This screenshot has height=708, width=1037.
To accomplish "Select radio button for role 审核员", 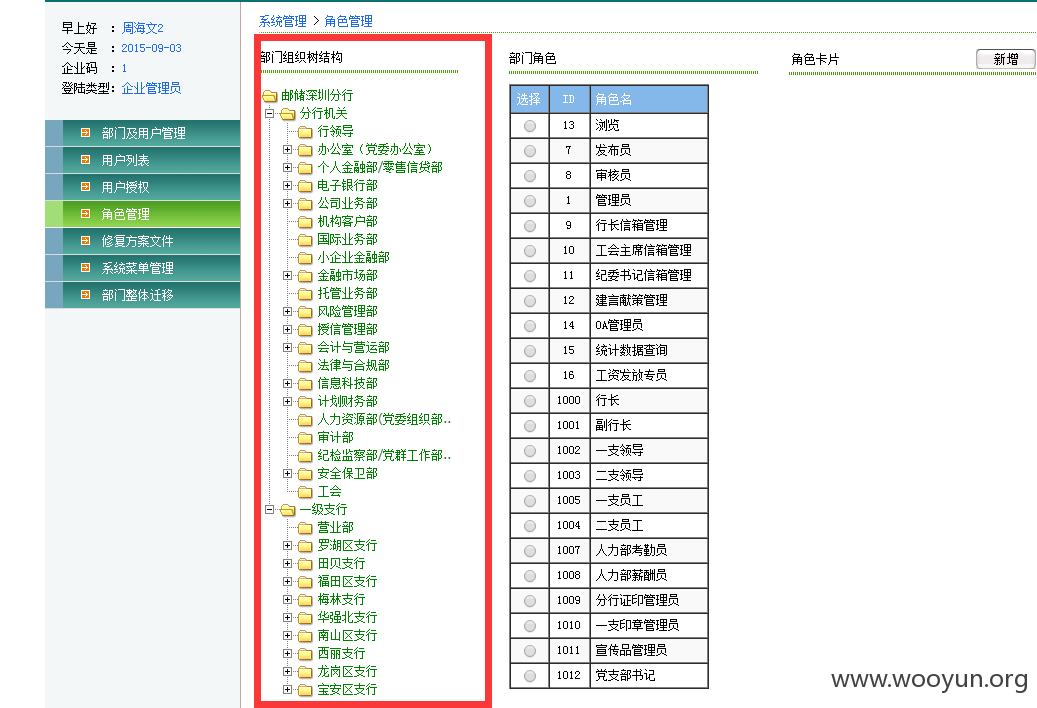I will pos(530,176).
